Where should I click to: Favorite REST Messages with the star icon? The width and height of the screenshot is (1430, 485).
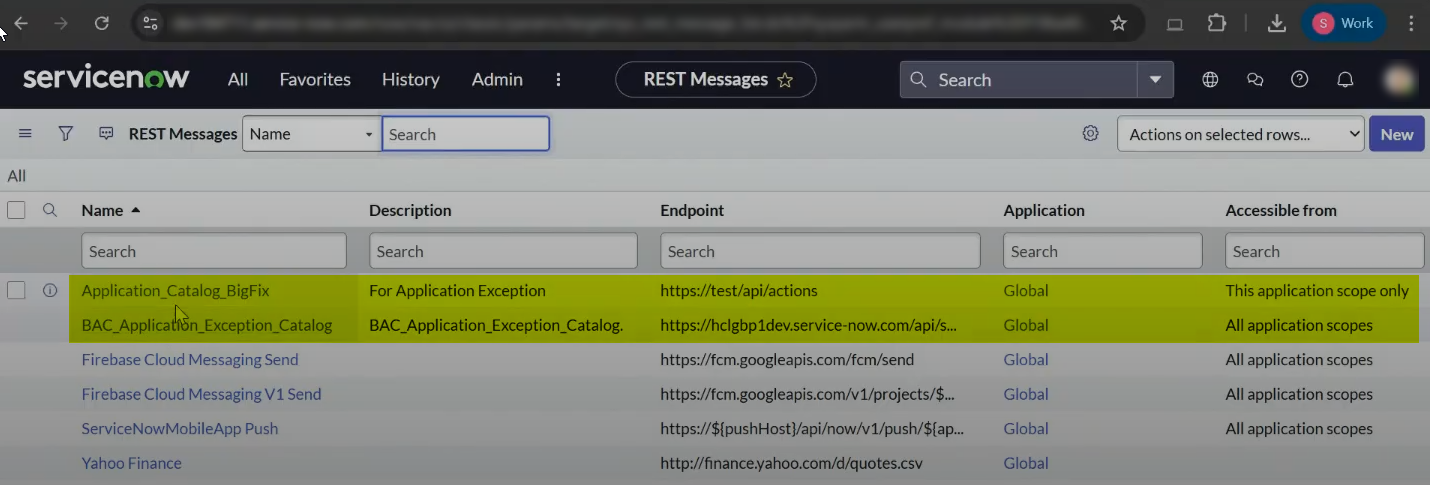coord(785,80)
